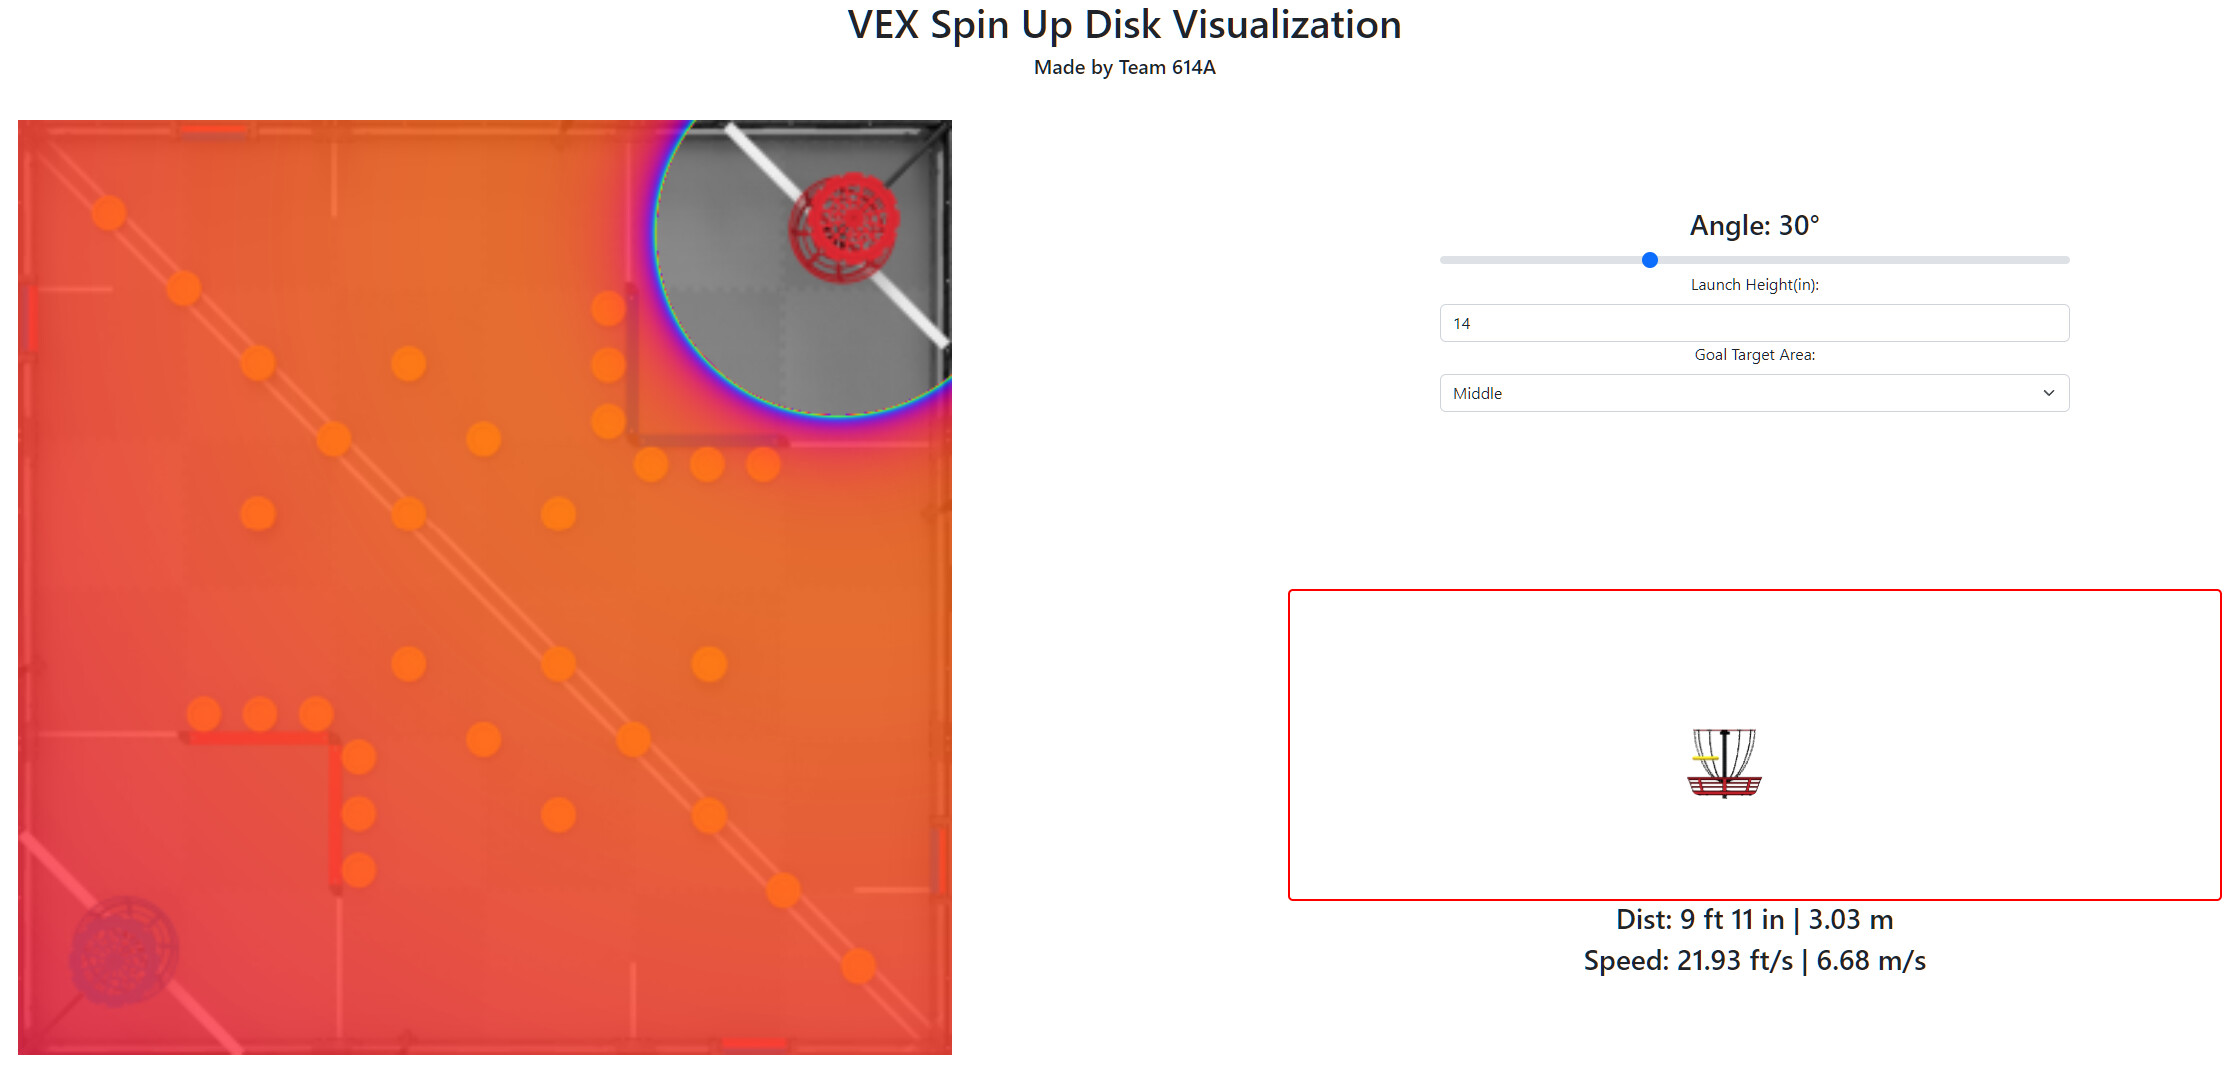Click the disc nearest the bottom-right corner
2235x1068 pixels.
[x=858, y=966]
